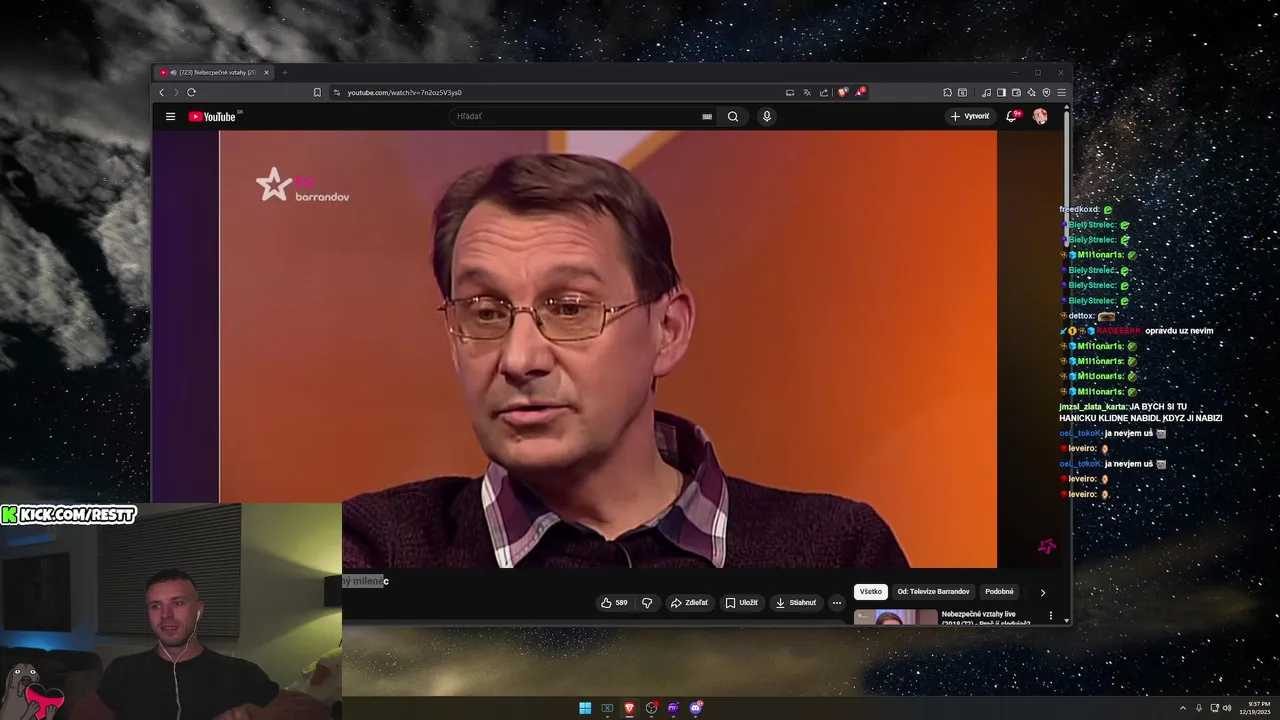Screen dimensions: 1280x720
Task: Reload the page with the refresh icon
Action: pyautogui.click(x=191, y=92)
